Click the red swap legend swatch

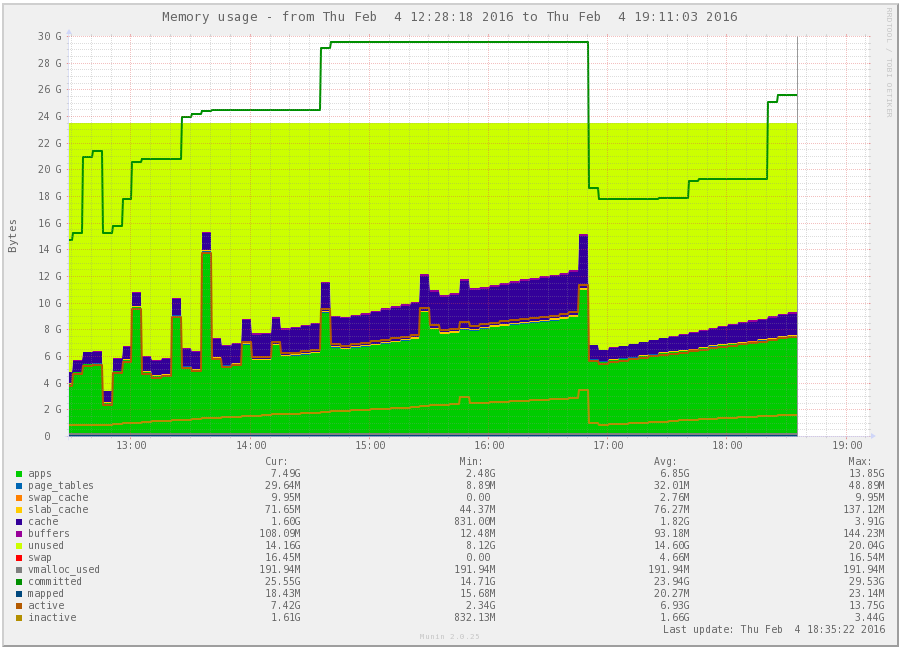click(19, 558)
